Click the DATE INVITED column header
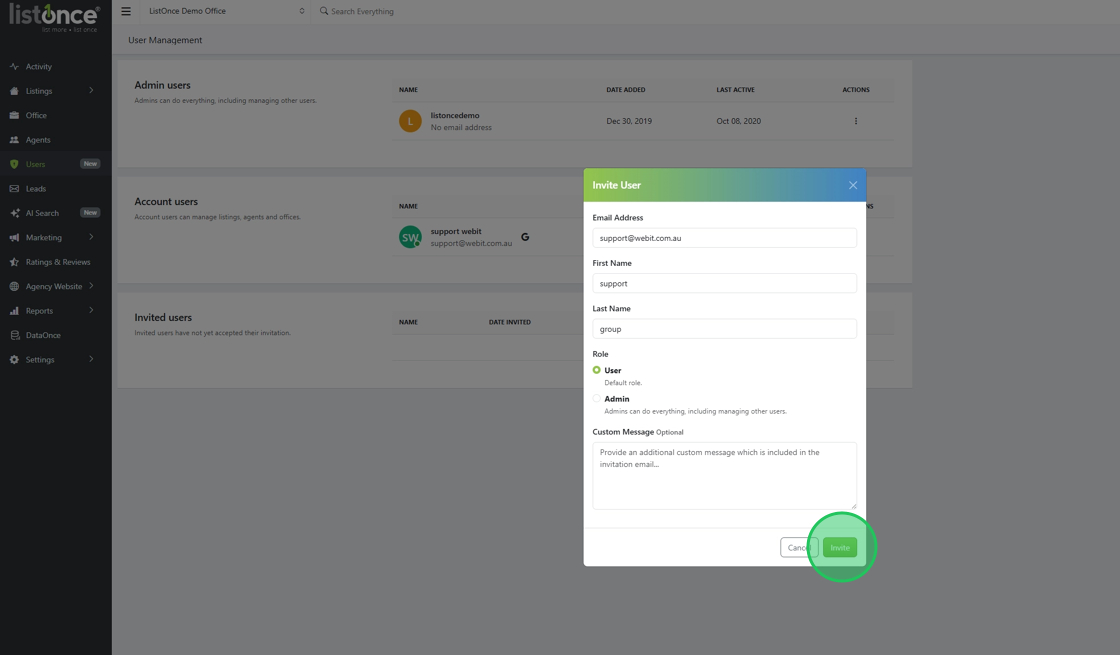 click(x=510, y=322)
